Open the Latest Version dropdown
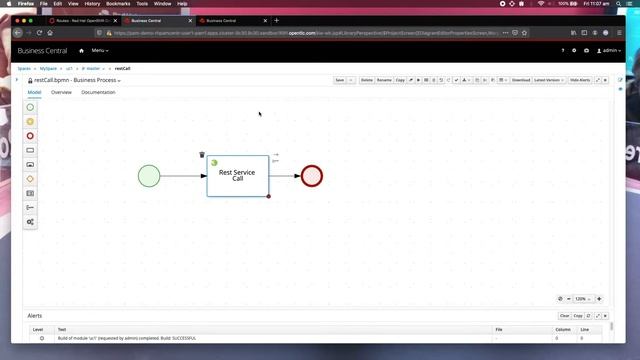Image resolution: width=640 pixels, height=360 pixels. 549,80
